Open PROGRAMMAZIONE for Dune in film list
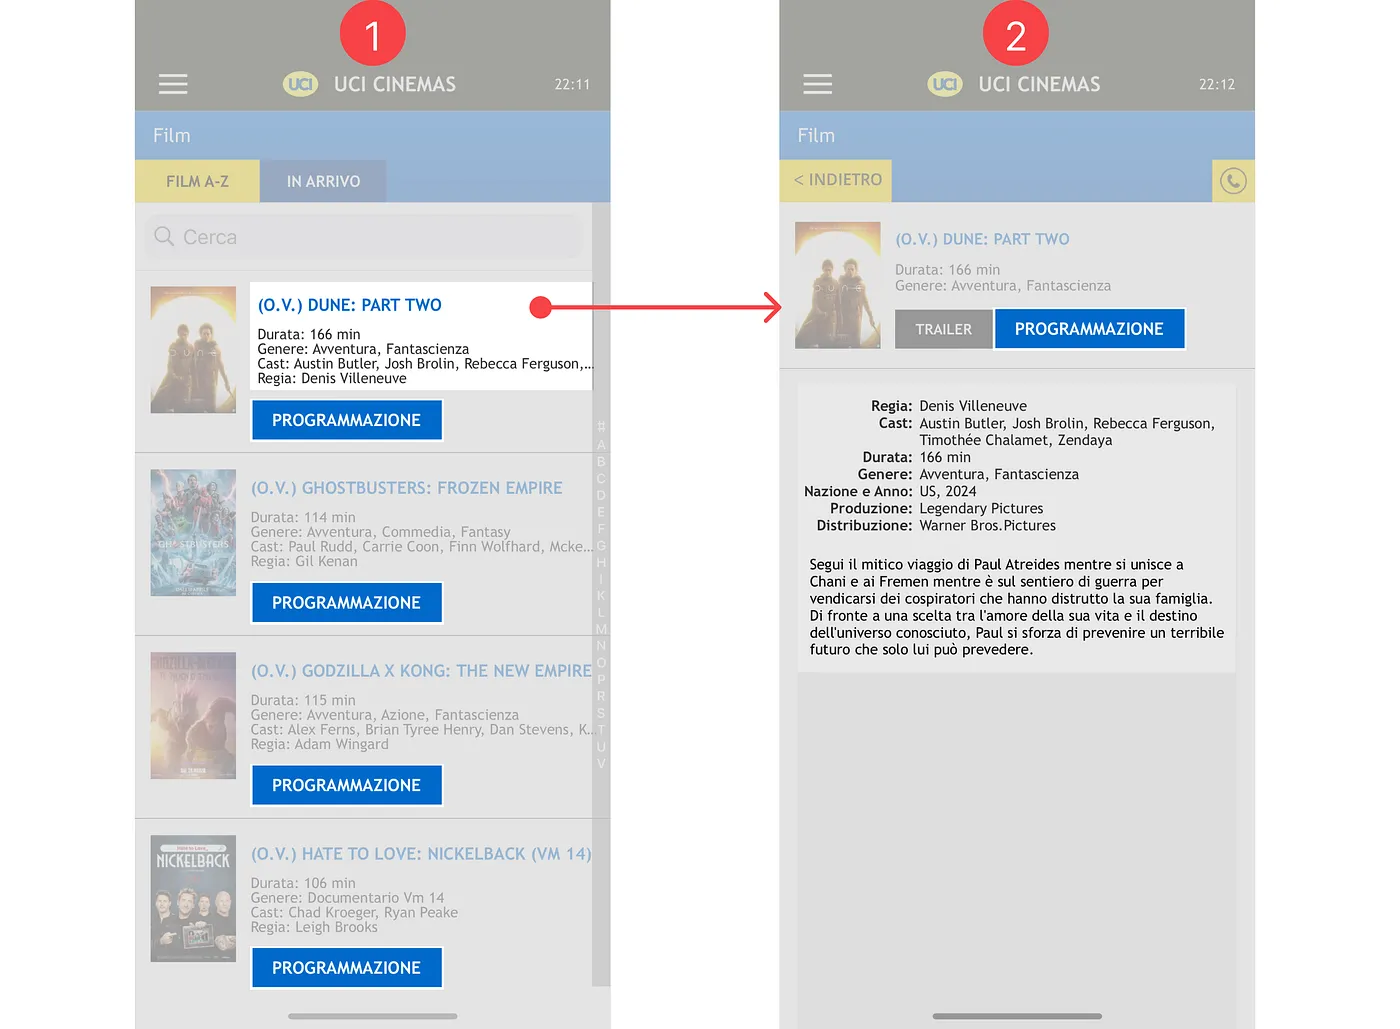Image resolution: width=1400 pixels, height=1029 pixels. pyautogui.click(x=346, y=420)
